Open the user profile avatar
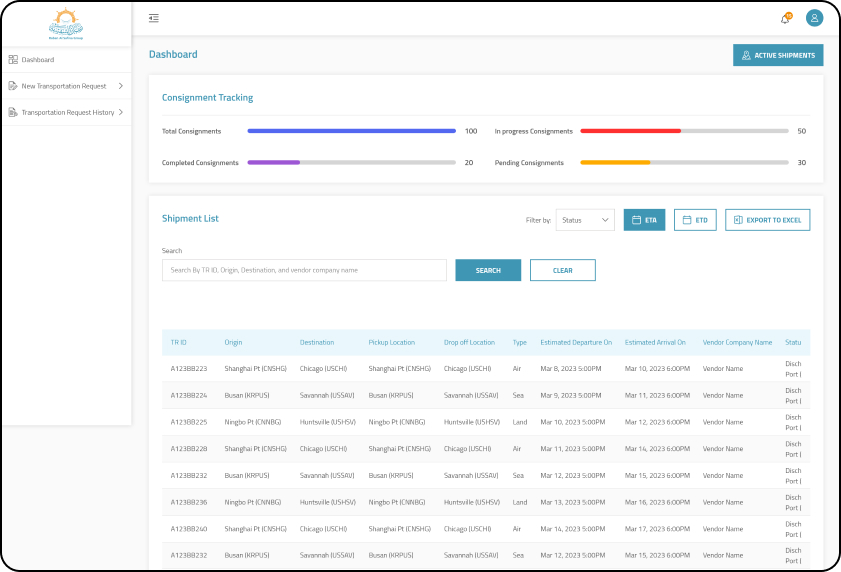Image resolution: width=841 pixels, height=572 pixels. coord(814,18)
